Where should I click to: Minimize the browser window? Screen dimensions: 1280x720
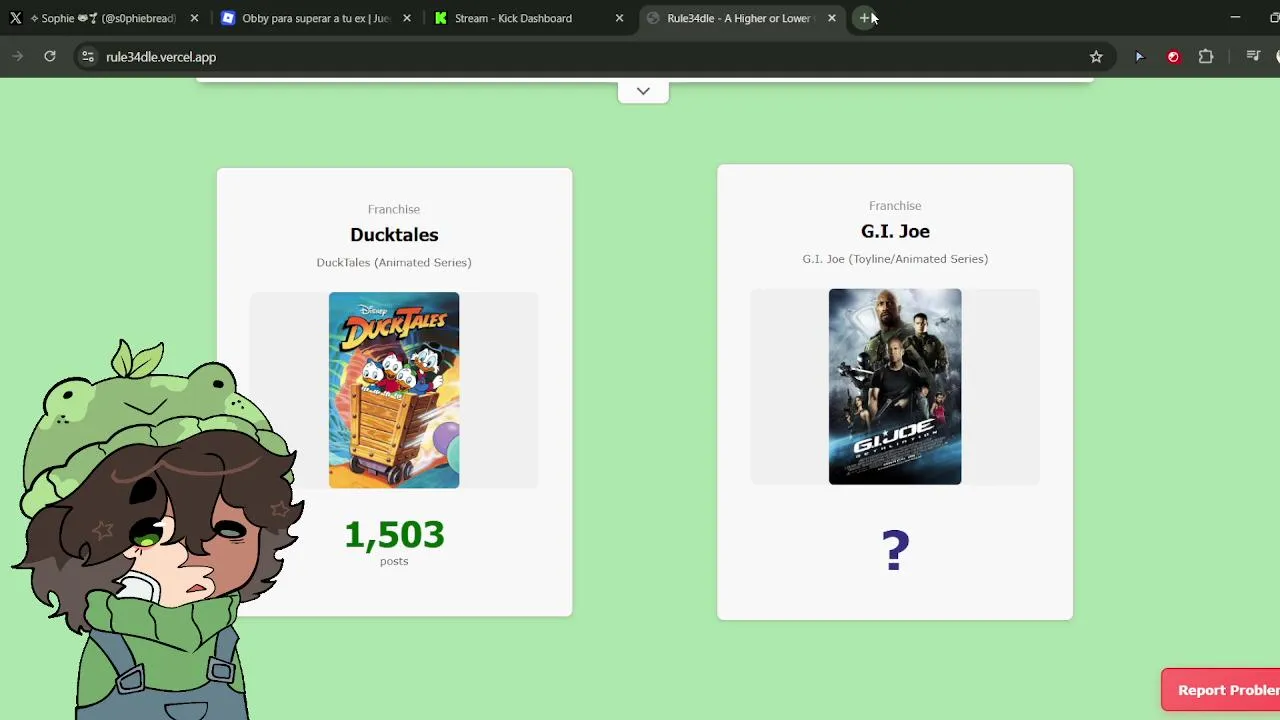click(1235, 18)
